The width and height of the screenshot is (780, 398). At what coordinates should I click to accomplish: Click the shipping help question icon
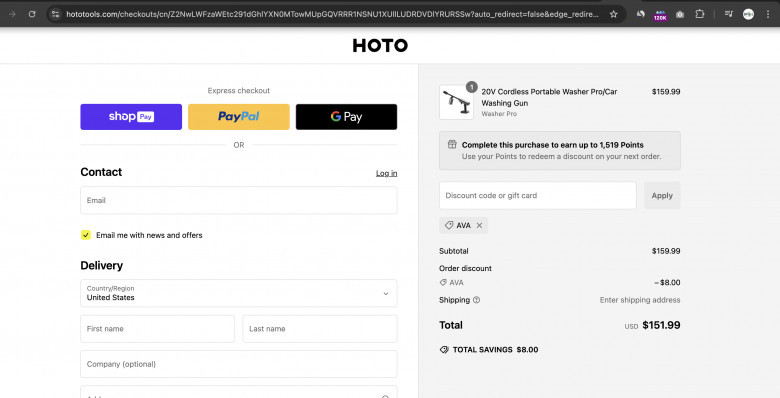pyautogui.click(x=476, y=300)
